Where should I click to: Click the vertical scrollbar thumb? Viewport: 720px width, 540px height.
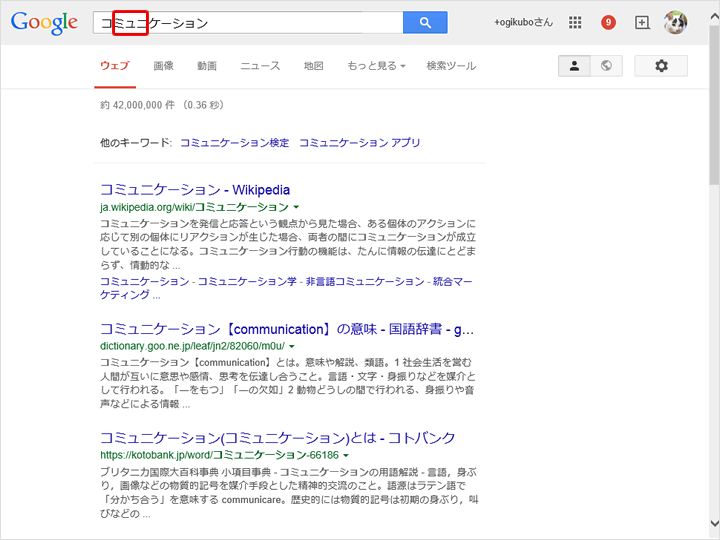click(714, 105)
